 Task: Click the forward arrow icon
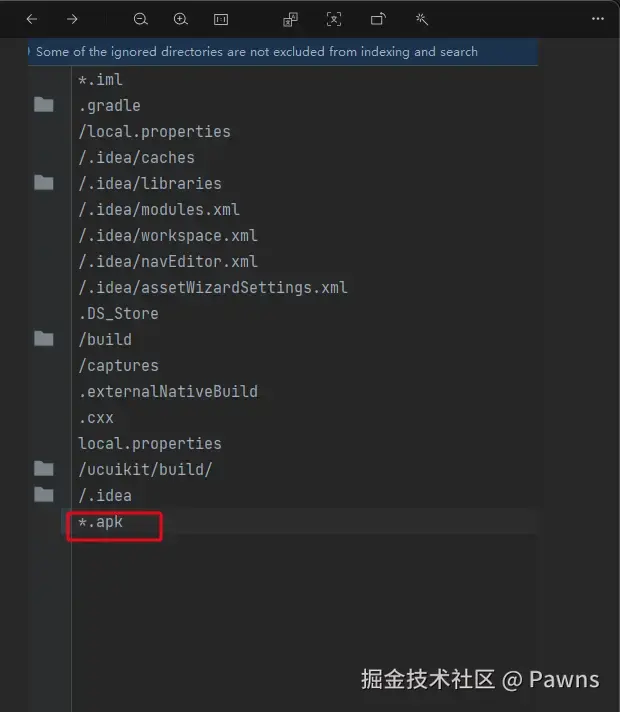(72, 19)
